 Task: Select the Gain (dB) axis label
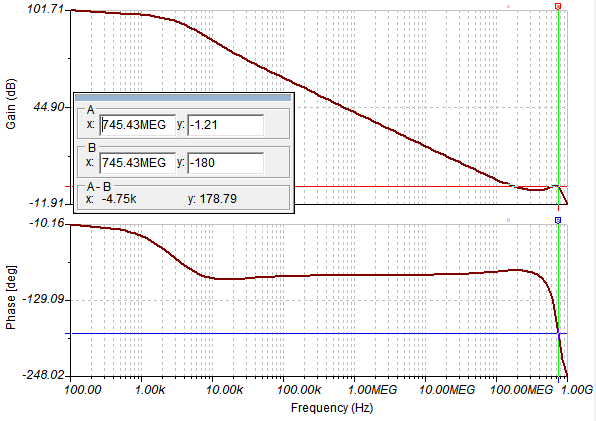11,104
